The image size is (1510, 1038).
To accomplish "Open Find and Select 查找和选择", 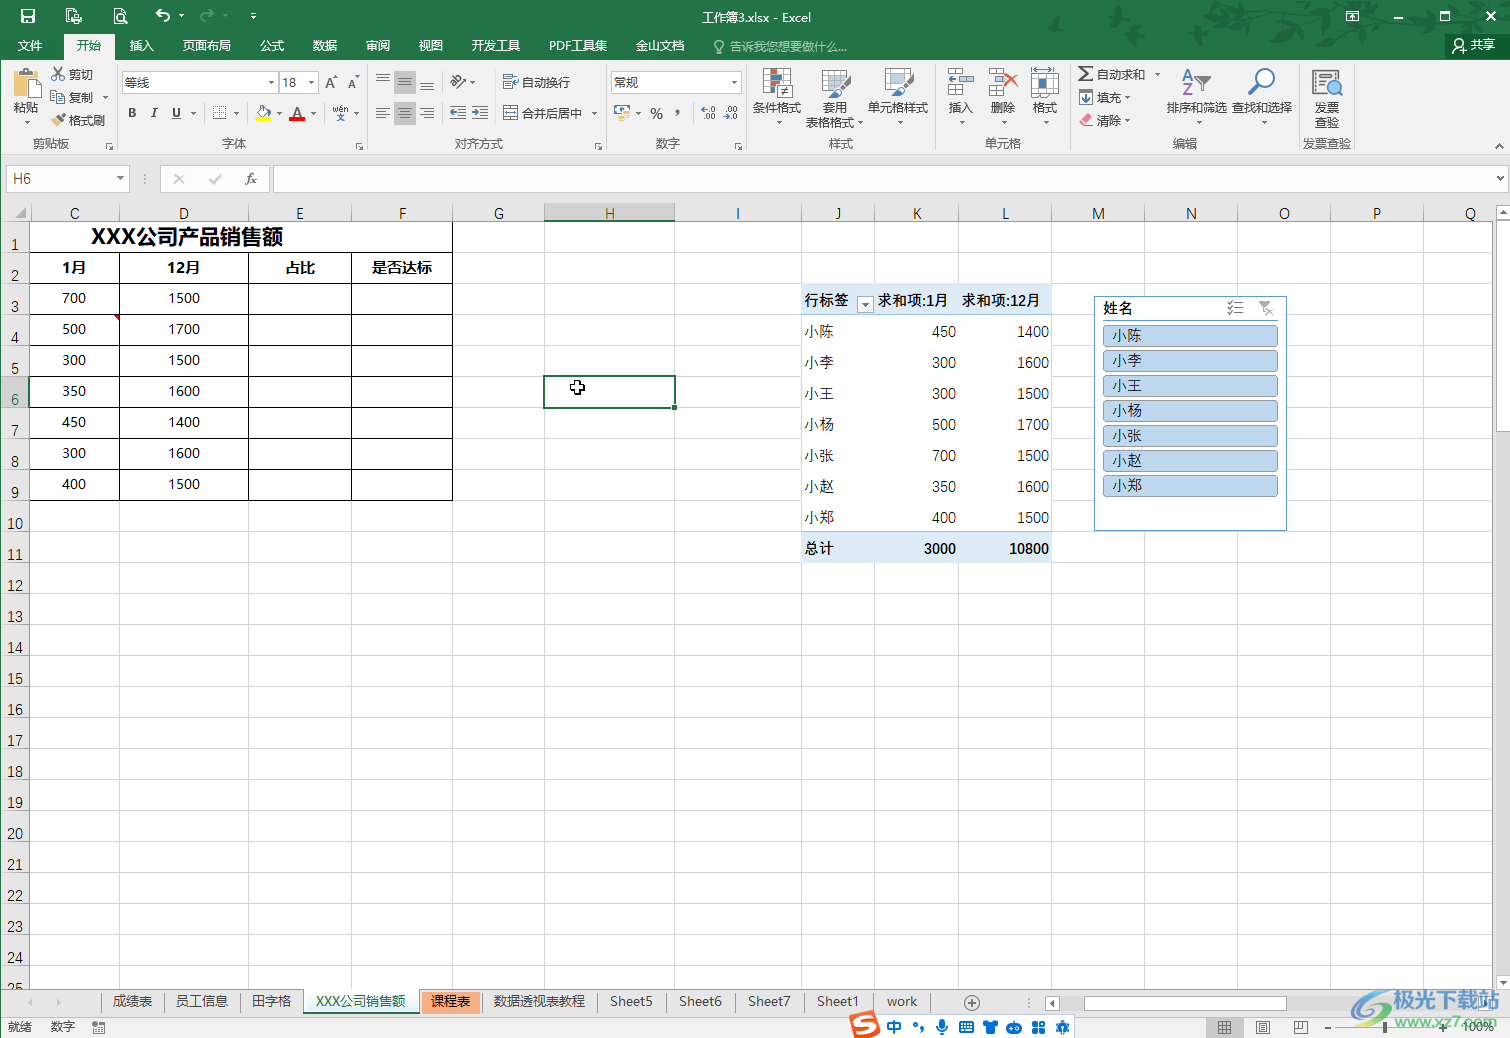I will 1262,97.
